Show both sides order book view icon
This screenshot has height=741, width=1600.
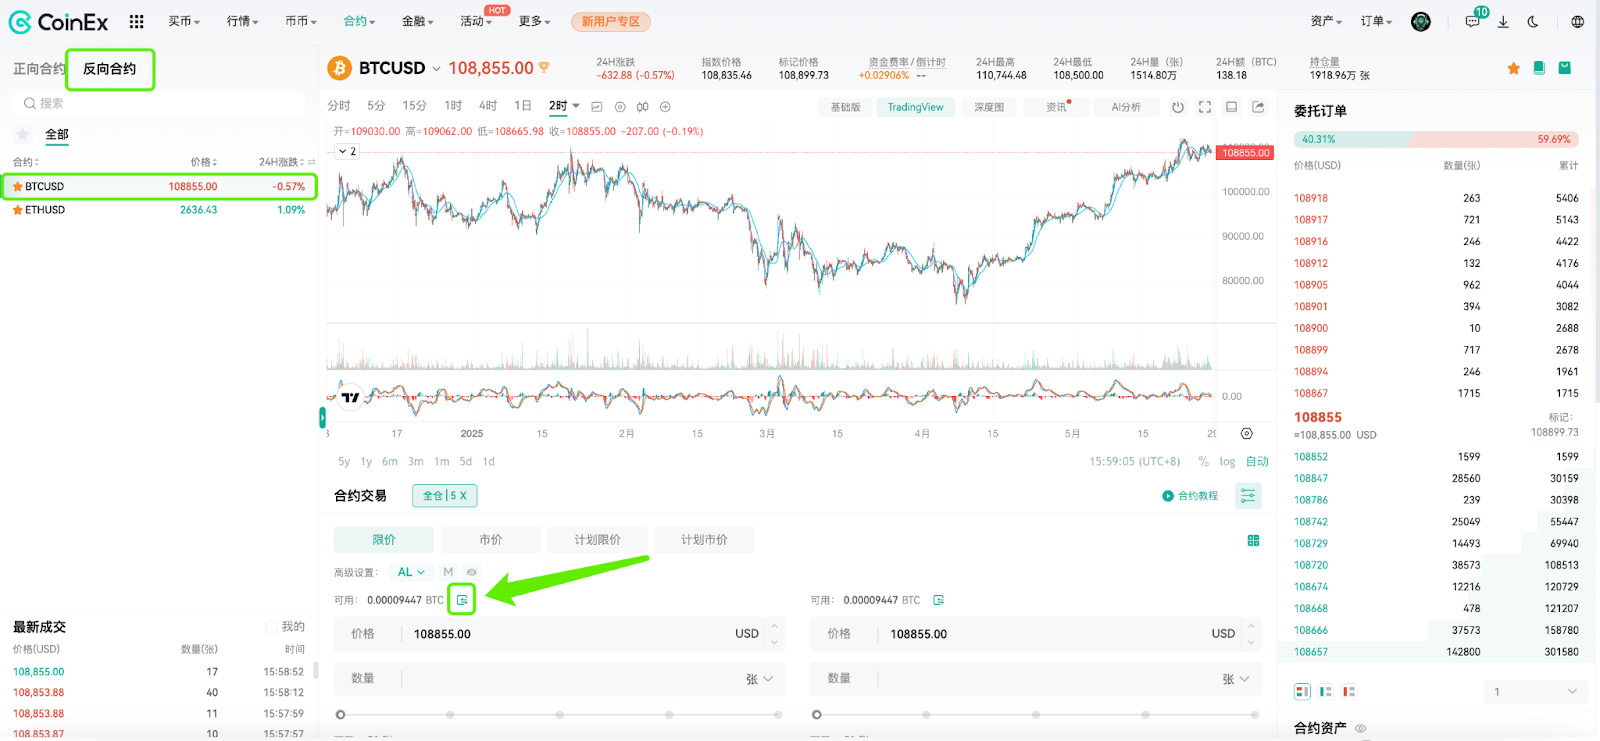point(1302,691)
